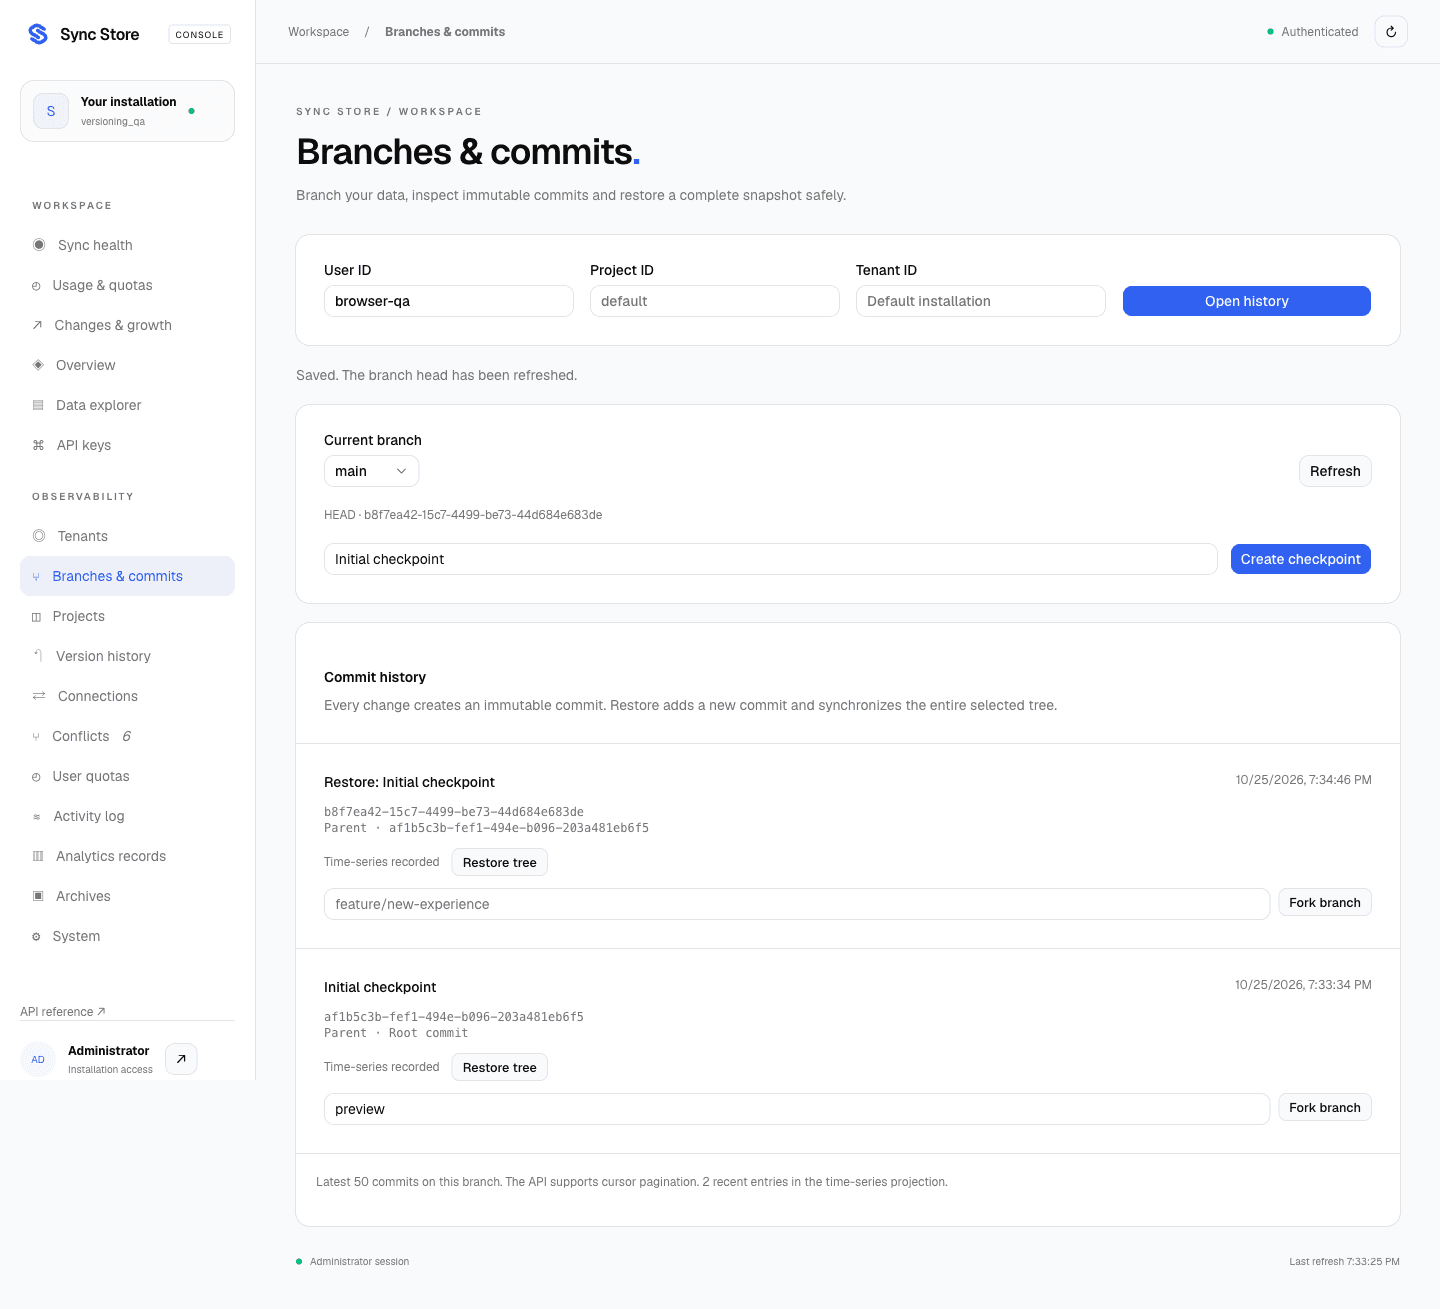Viewport: 1440px width, 1309px height.
Task: Click the Tenants circle icon
Action: click(39, 536)
